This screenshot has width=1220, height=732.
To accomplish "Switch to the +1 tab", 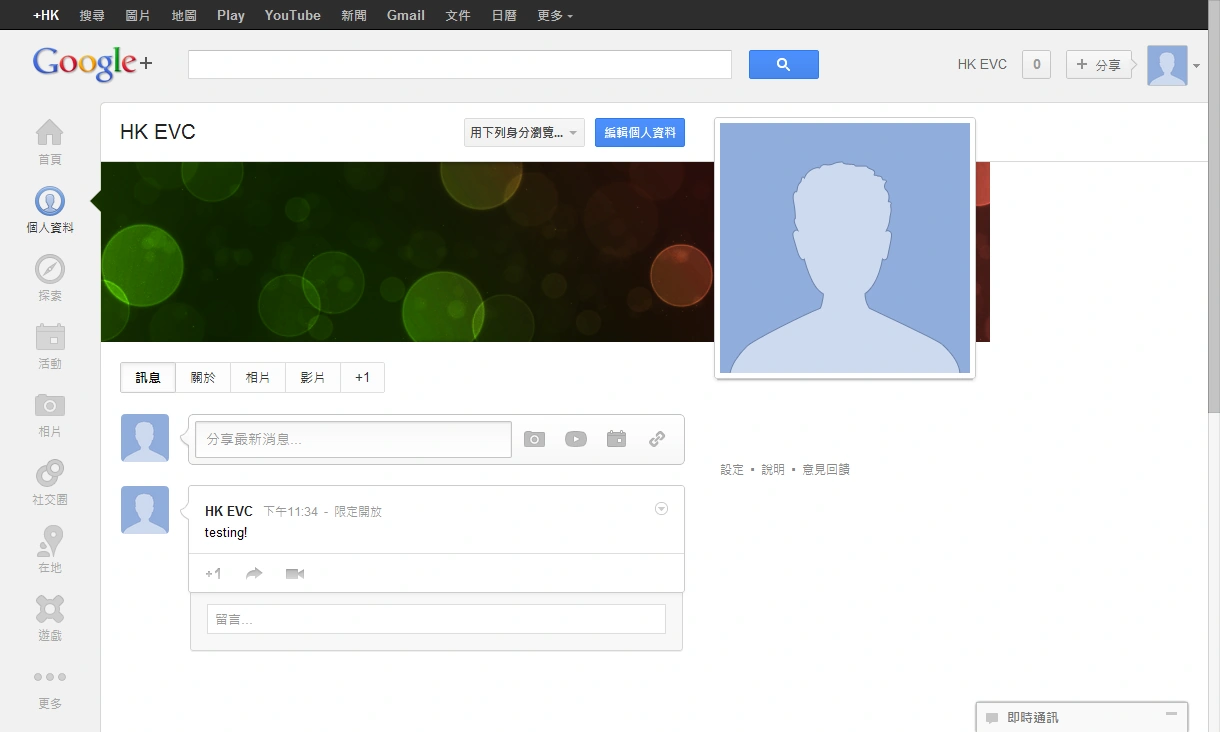I will (363, 378).
